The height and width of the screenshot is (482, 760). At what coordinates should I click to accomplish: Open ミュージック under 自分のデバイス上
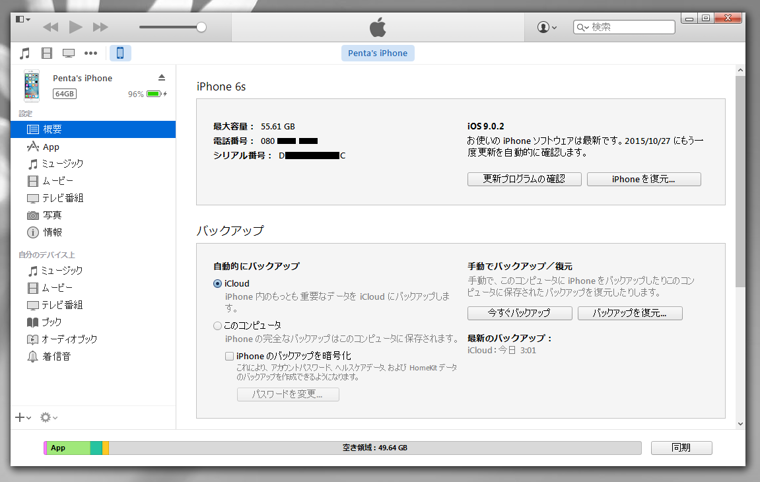click(x=93, y=271)
